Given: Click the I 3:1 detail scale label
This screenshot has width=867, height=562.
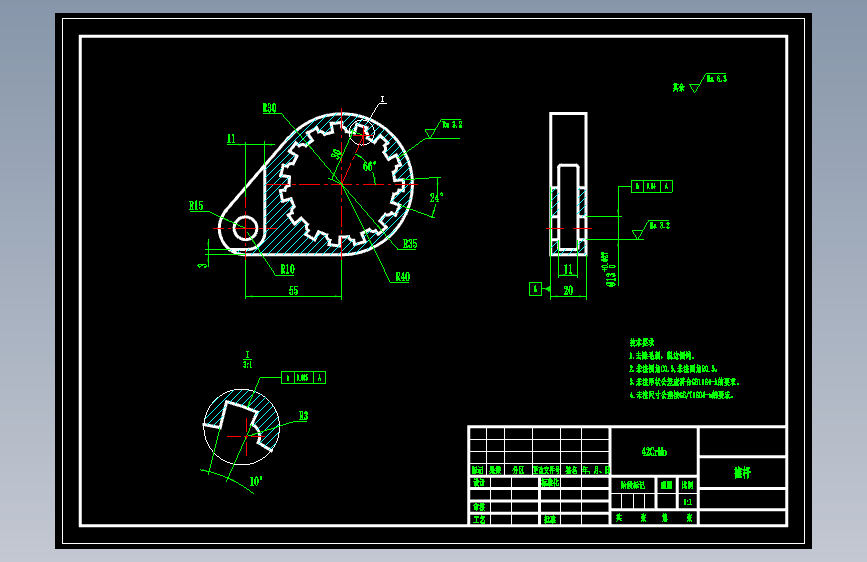Looking at the screenshot, I should [247, 359].
